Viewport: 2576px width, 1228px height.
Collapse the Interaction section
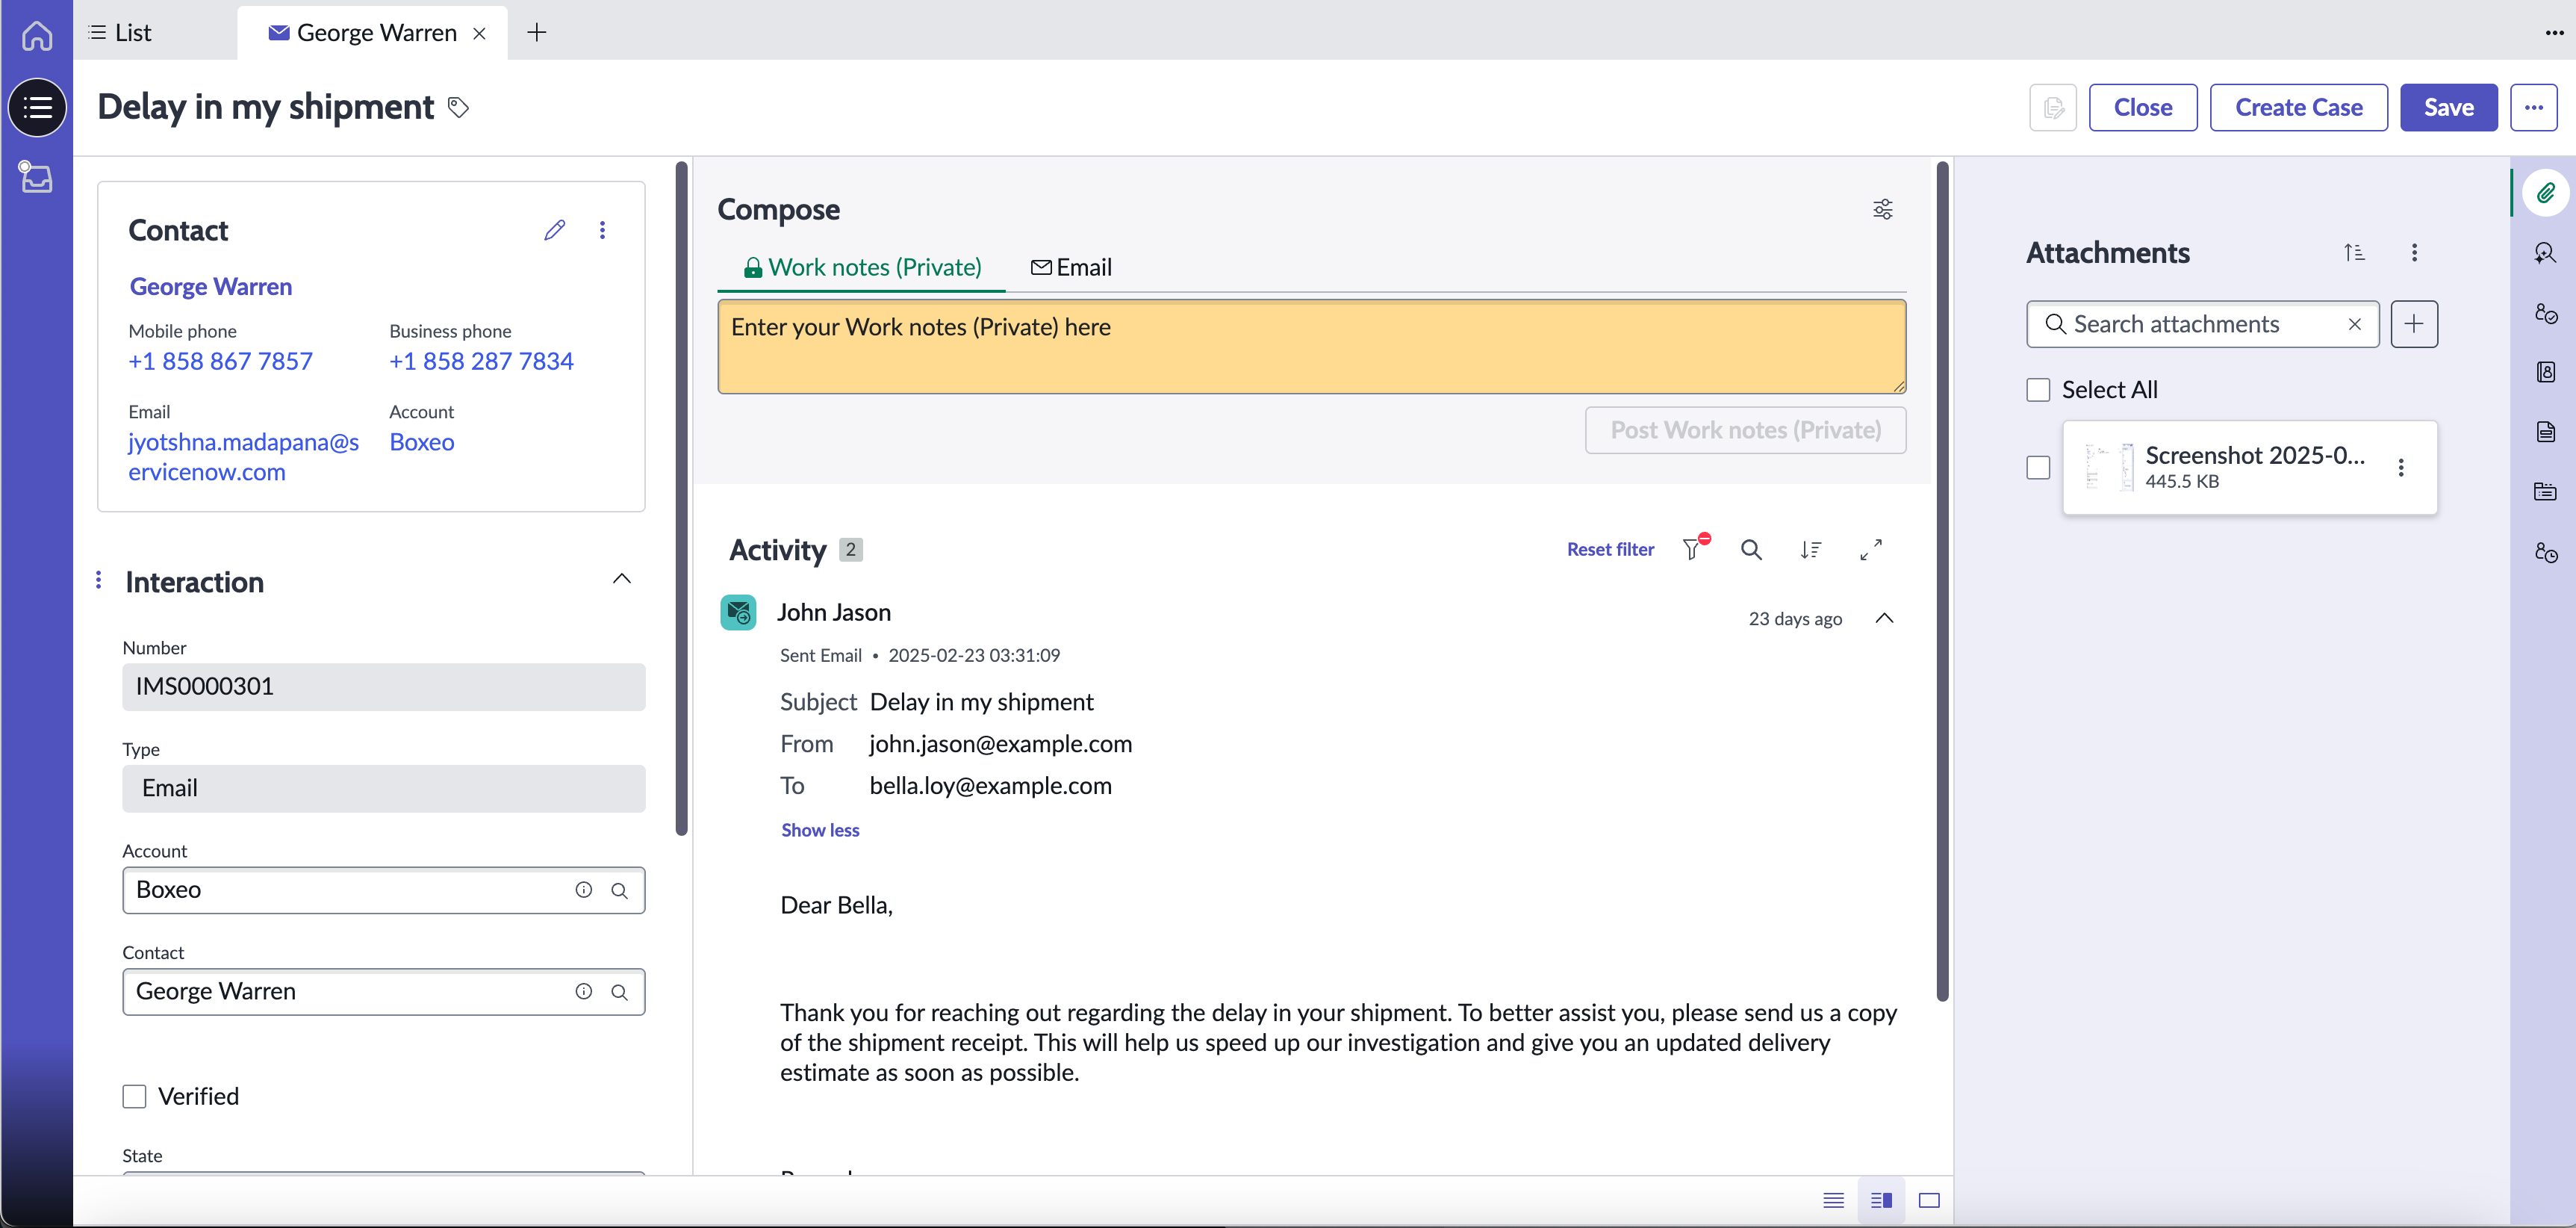pyautogui.click(x=622, y=579)
